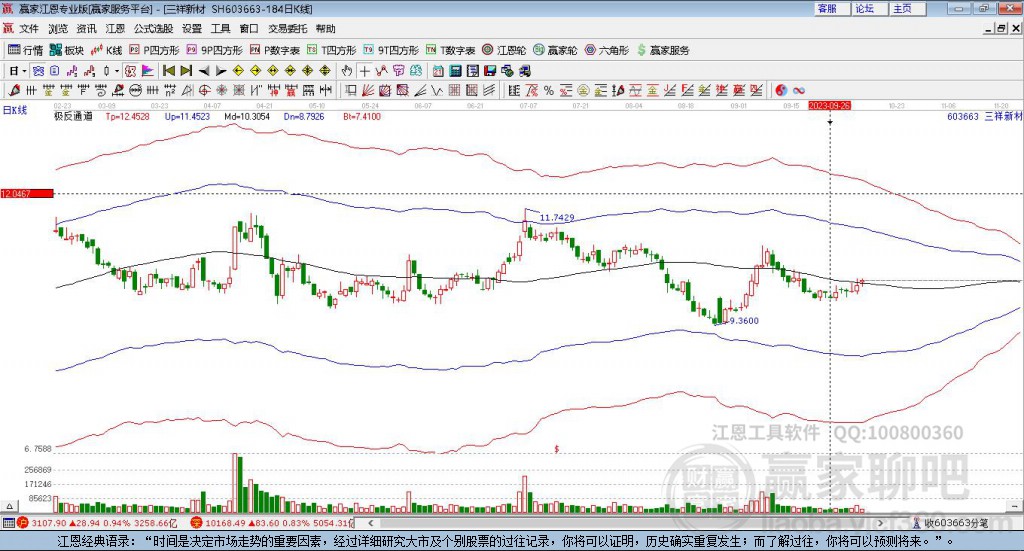This screenshot has width=1024, height=551.
Task: Open the 9P四方形 tool
Action: coord(214,50)
